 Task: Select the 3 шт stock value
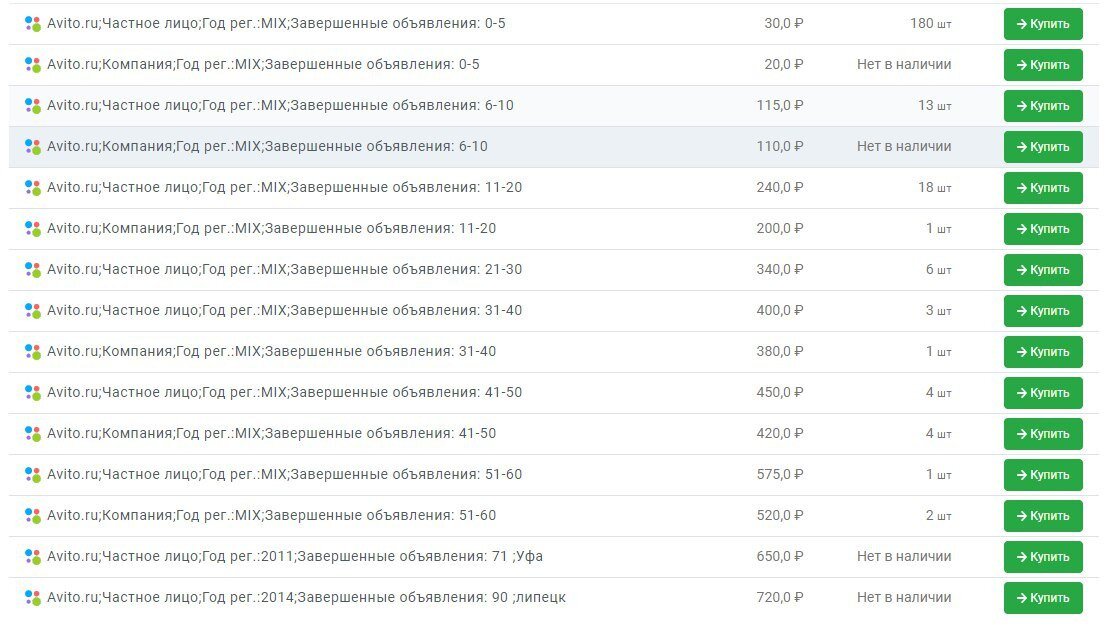[x=939, y=310]
